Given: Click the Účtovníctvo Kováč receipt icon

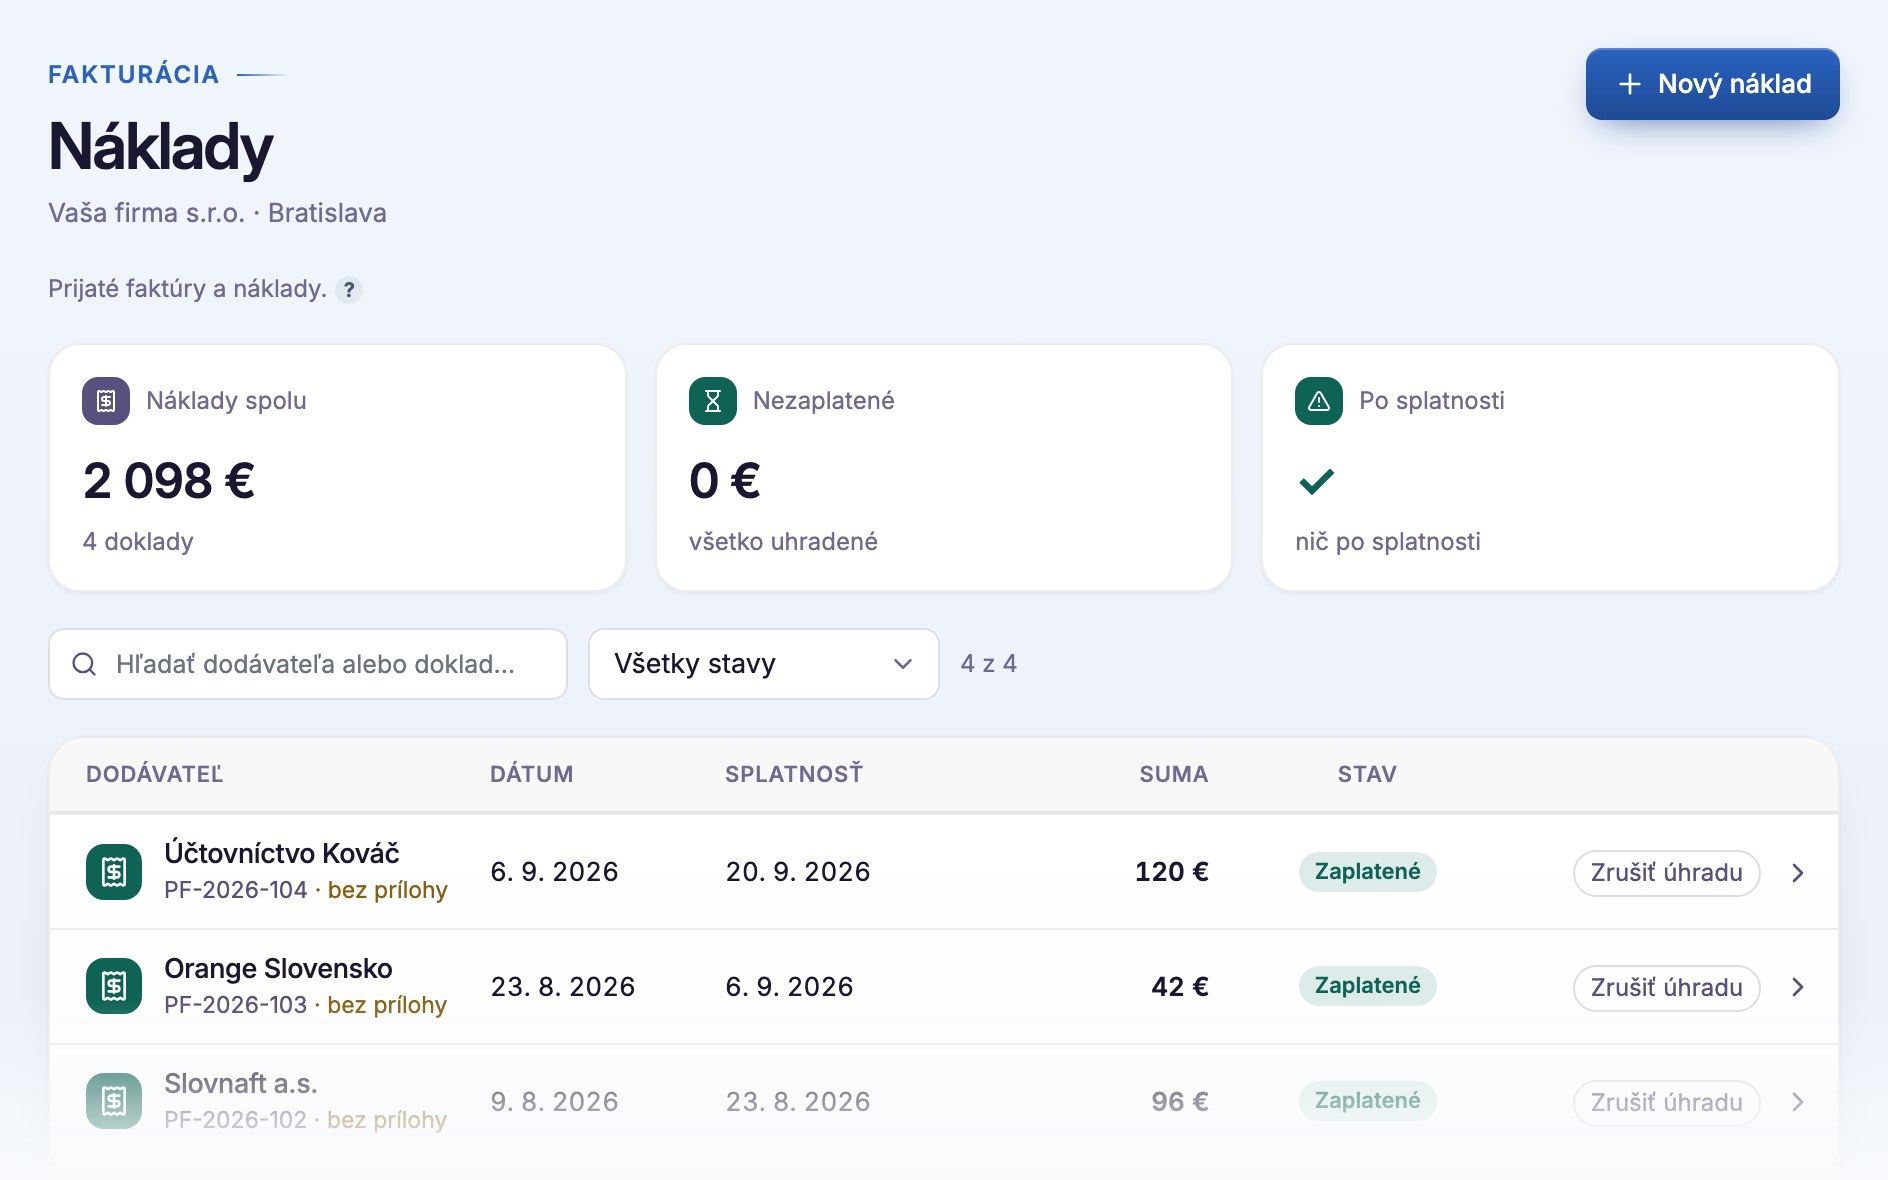Looking at the screenshot, I should coord(114,872).
